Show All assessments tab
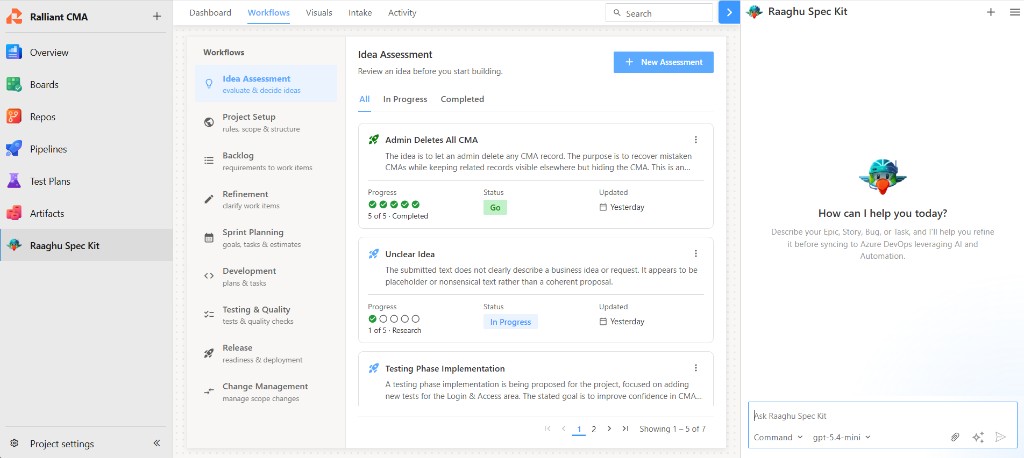Image resolution: width=1024 pixels, height=458 pixels. (x=364, y=99)
